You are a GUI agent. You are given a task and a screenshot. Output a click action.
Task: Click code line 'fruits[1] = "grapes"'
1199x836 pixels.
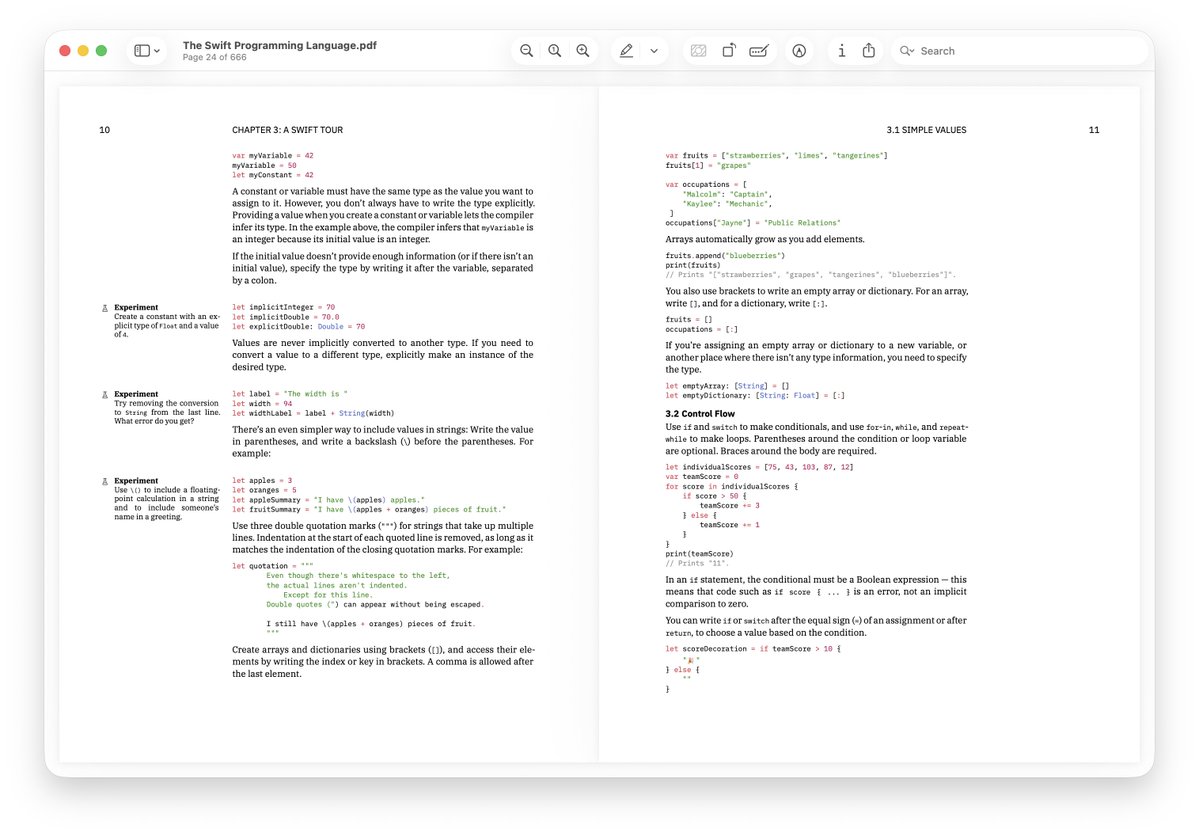(x=708, y=165)
